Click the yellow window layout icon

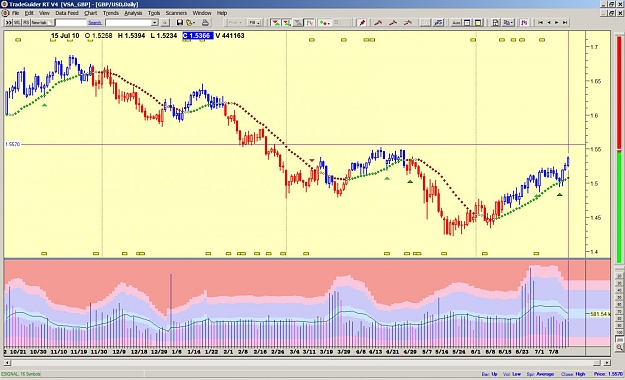[478, 23]
